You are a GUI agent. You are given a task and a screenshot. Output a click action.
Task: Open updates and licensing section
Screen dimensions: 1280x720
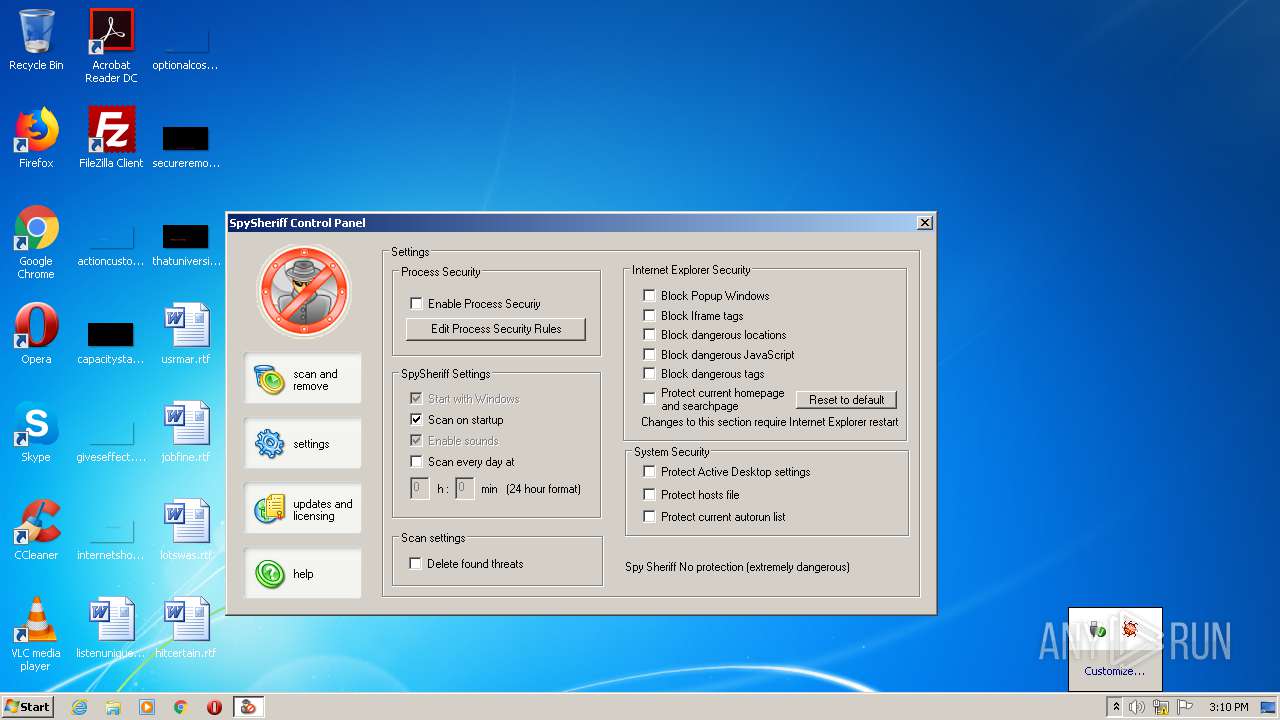[303, 509]
